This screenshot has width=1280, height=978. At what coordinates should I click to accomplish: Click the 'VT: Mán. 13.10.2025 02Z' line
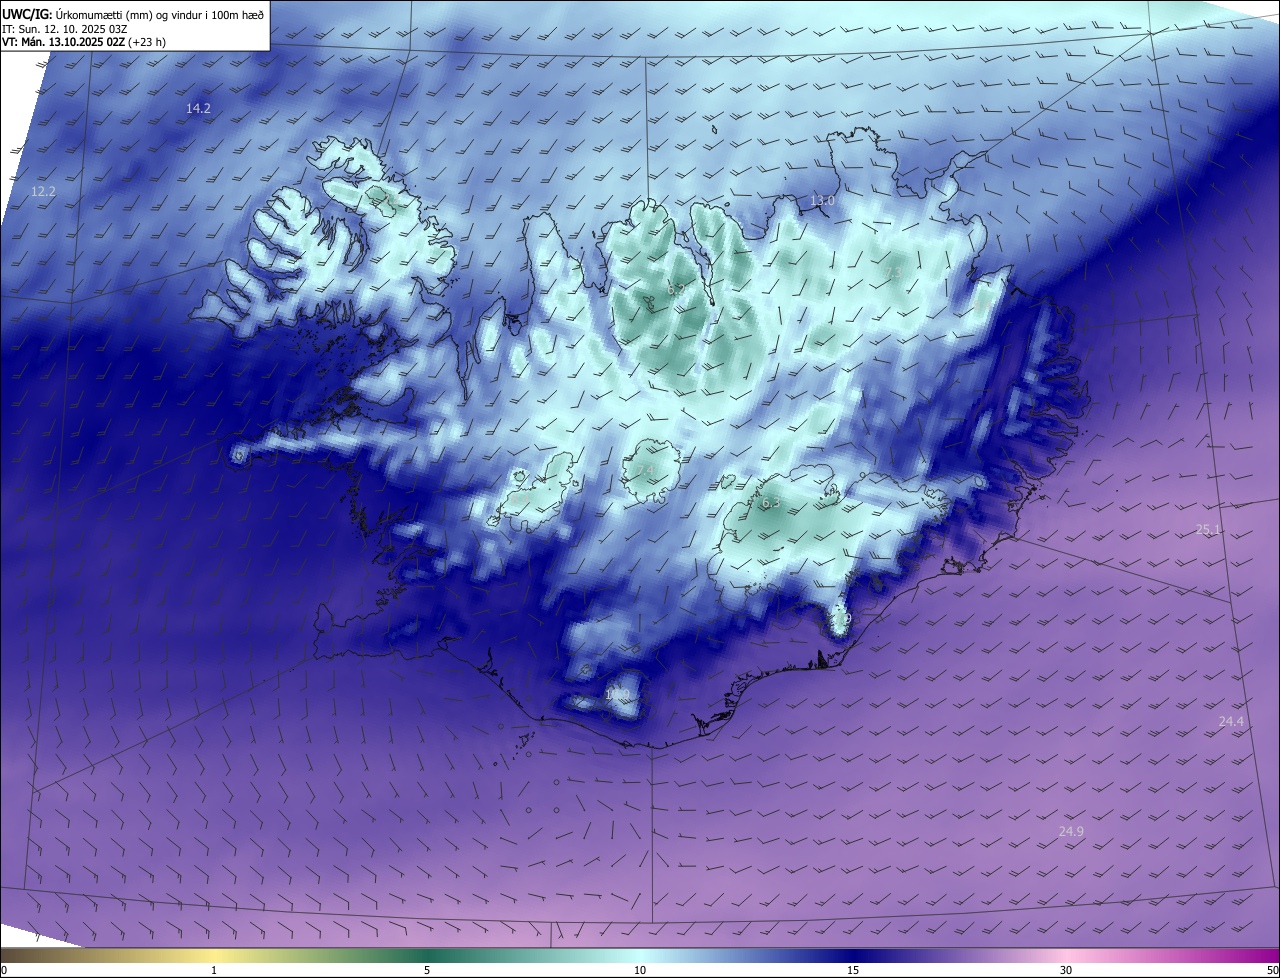(84, 42)
